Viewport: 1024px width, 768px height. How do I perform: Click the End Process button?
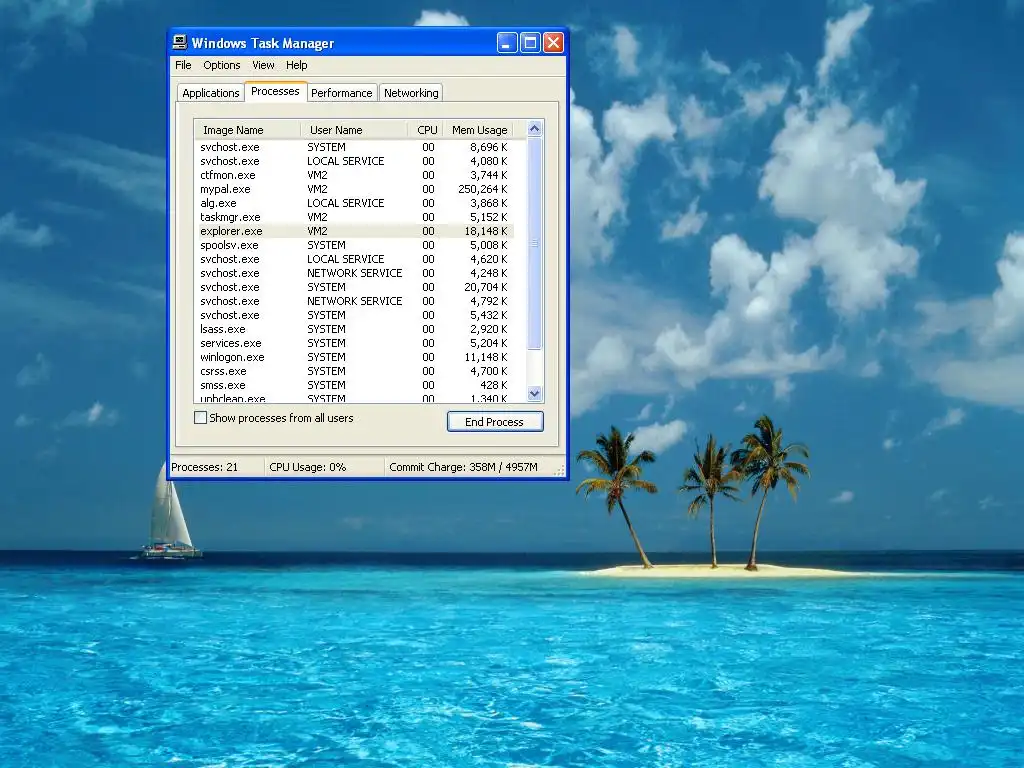495,422
